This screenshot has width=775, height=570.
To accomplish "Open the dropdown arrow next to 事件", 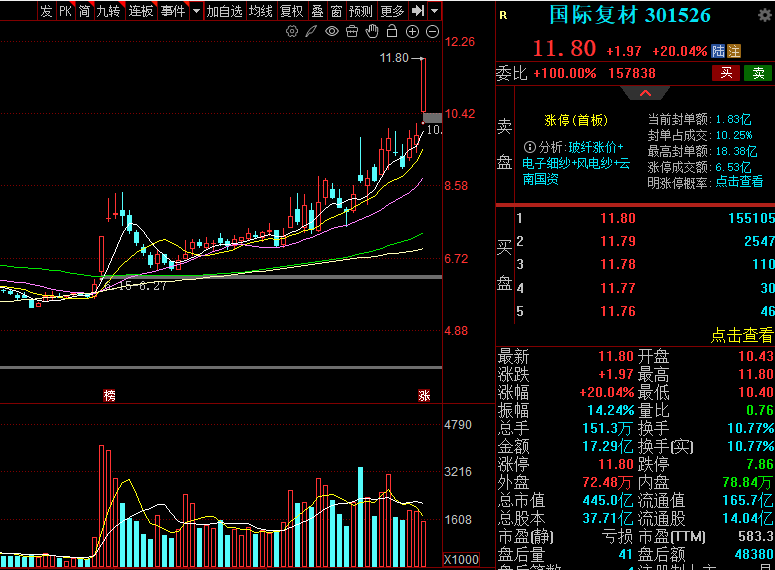I will pos(196,11).
